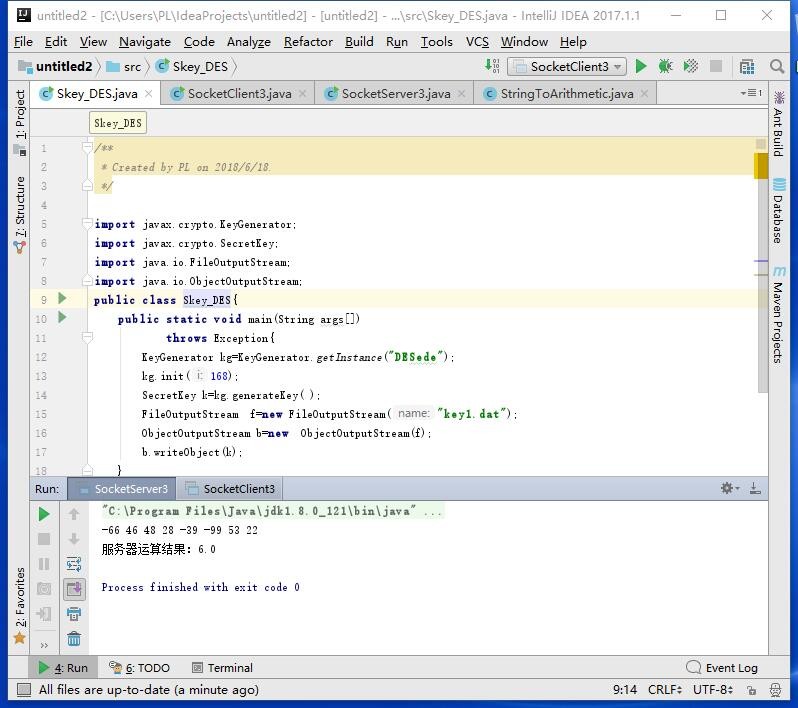Viewport: 798px width, 708px height.
Task: Hide the Run tool window
Action: 755,489
